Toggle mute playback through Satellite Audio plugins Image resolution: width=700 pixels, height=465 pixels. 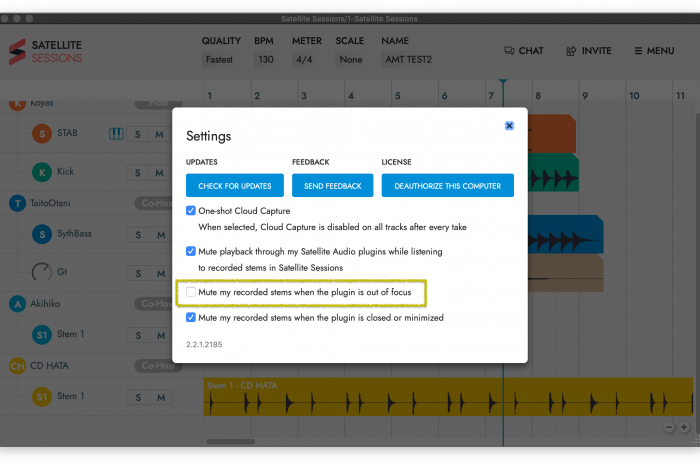pyautogui.click(x=191, y=251)
